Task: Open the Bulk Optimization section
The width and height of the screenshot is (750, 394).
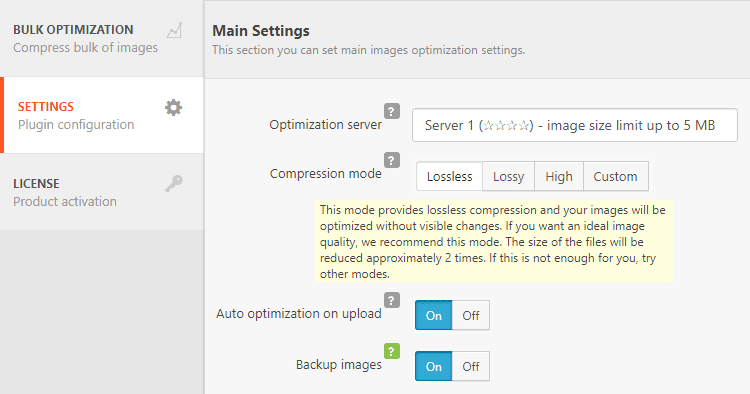Action: coord(102,38)
